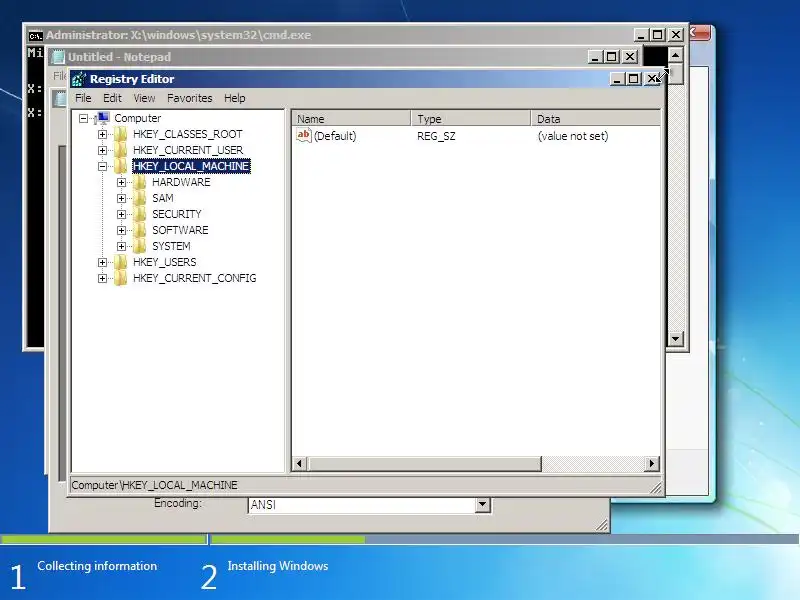The width and height of the screenshot is (800, 600).
Task: Sort values by the Data column header
Action: (x=596, y=119)
